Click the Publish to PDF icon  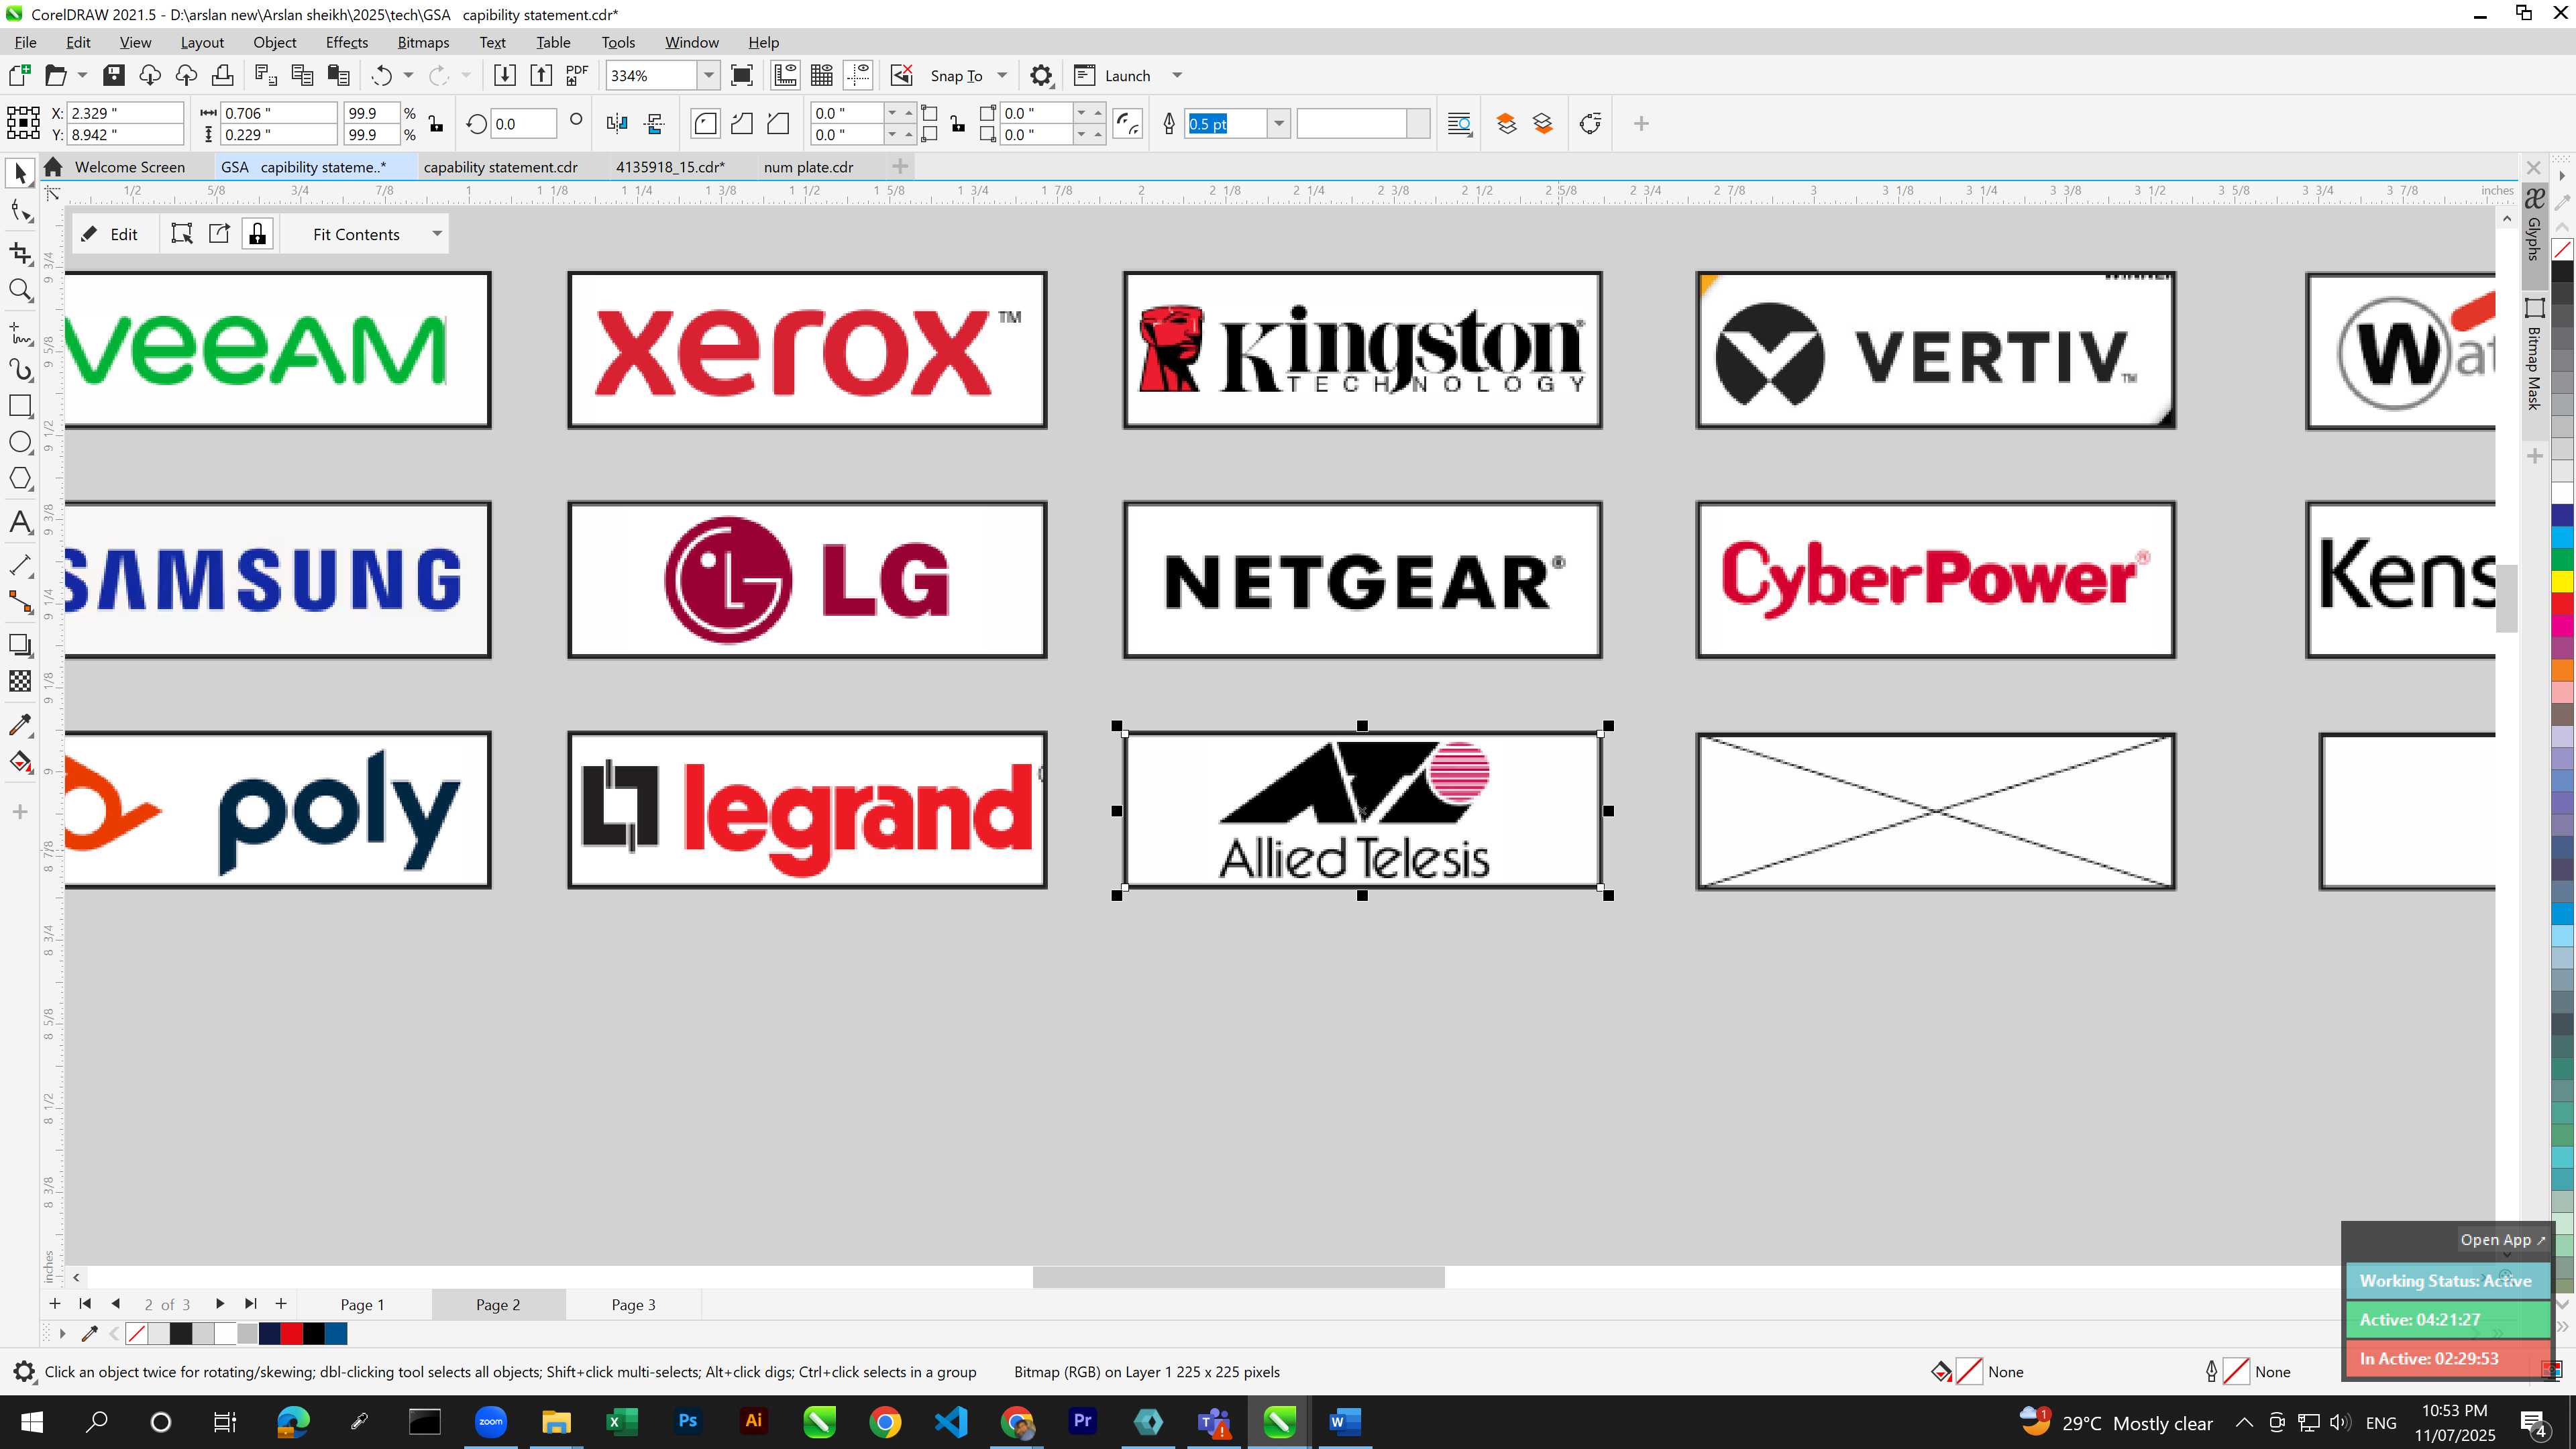coord(577,76)
